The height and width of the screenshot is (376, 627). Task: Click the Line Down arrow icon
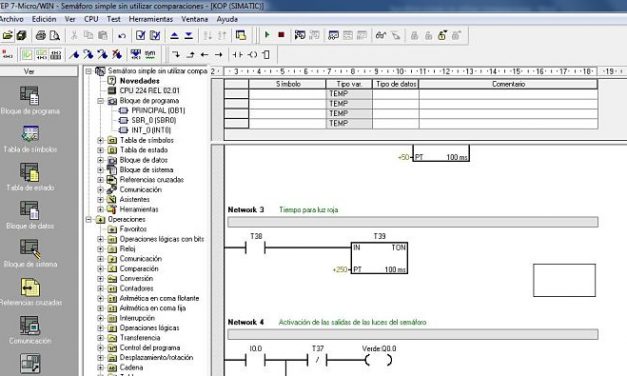(x=176, y=54)
